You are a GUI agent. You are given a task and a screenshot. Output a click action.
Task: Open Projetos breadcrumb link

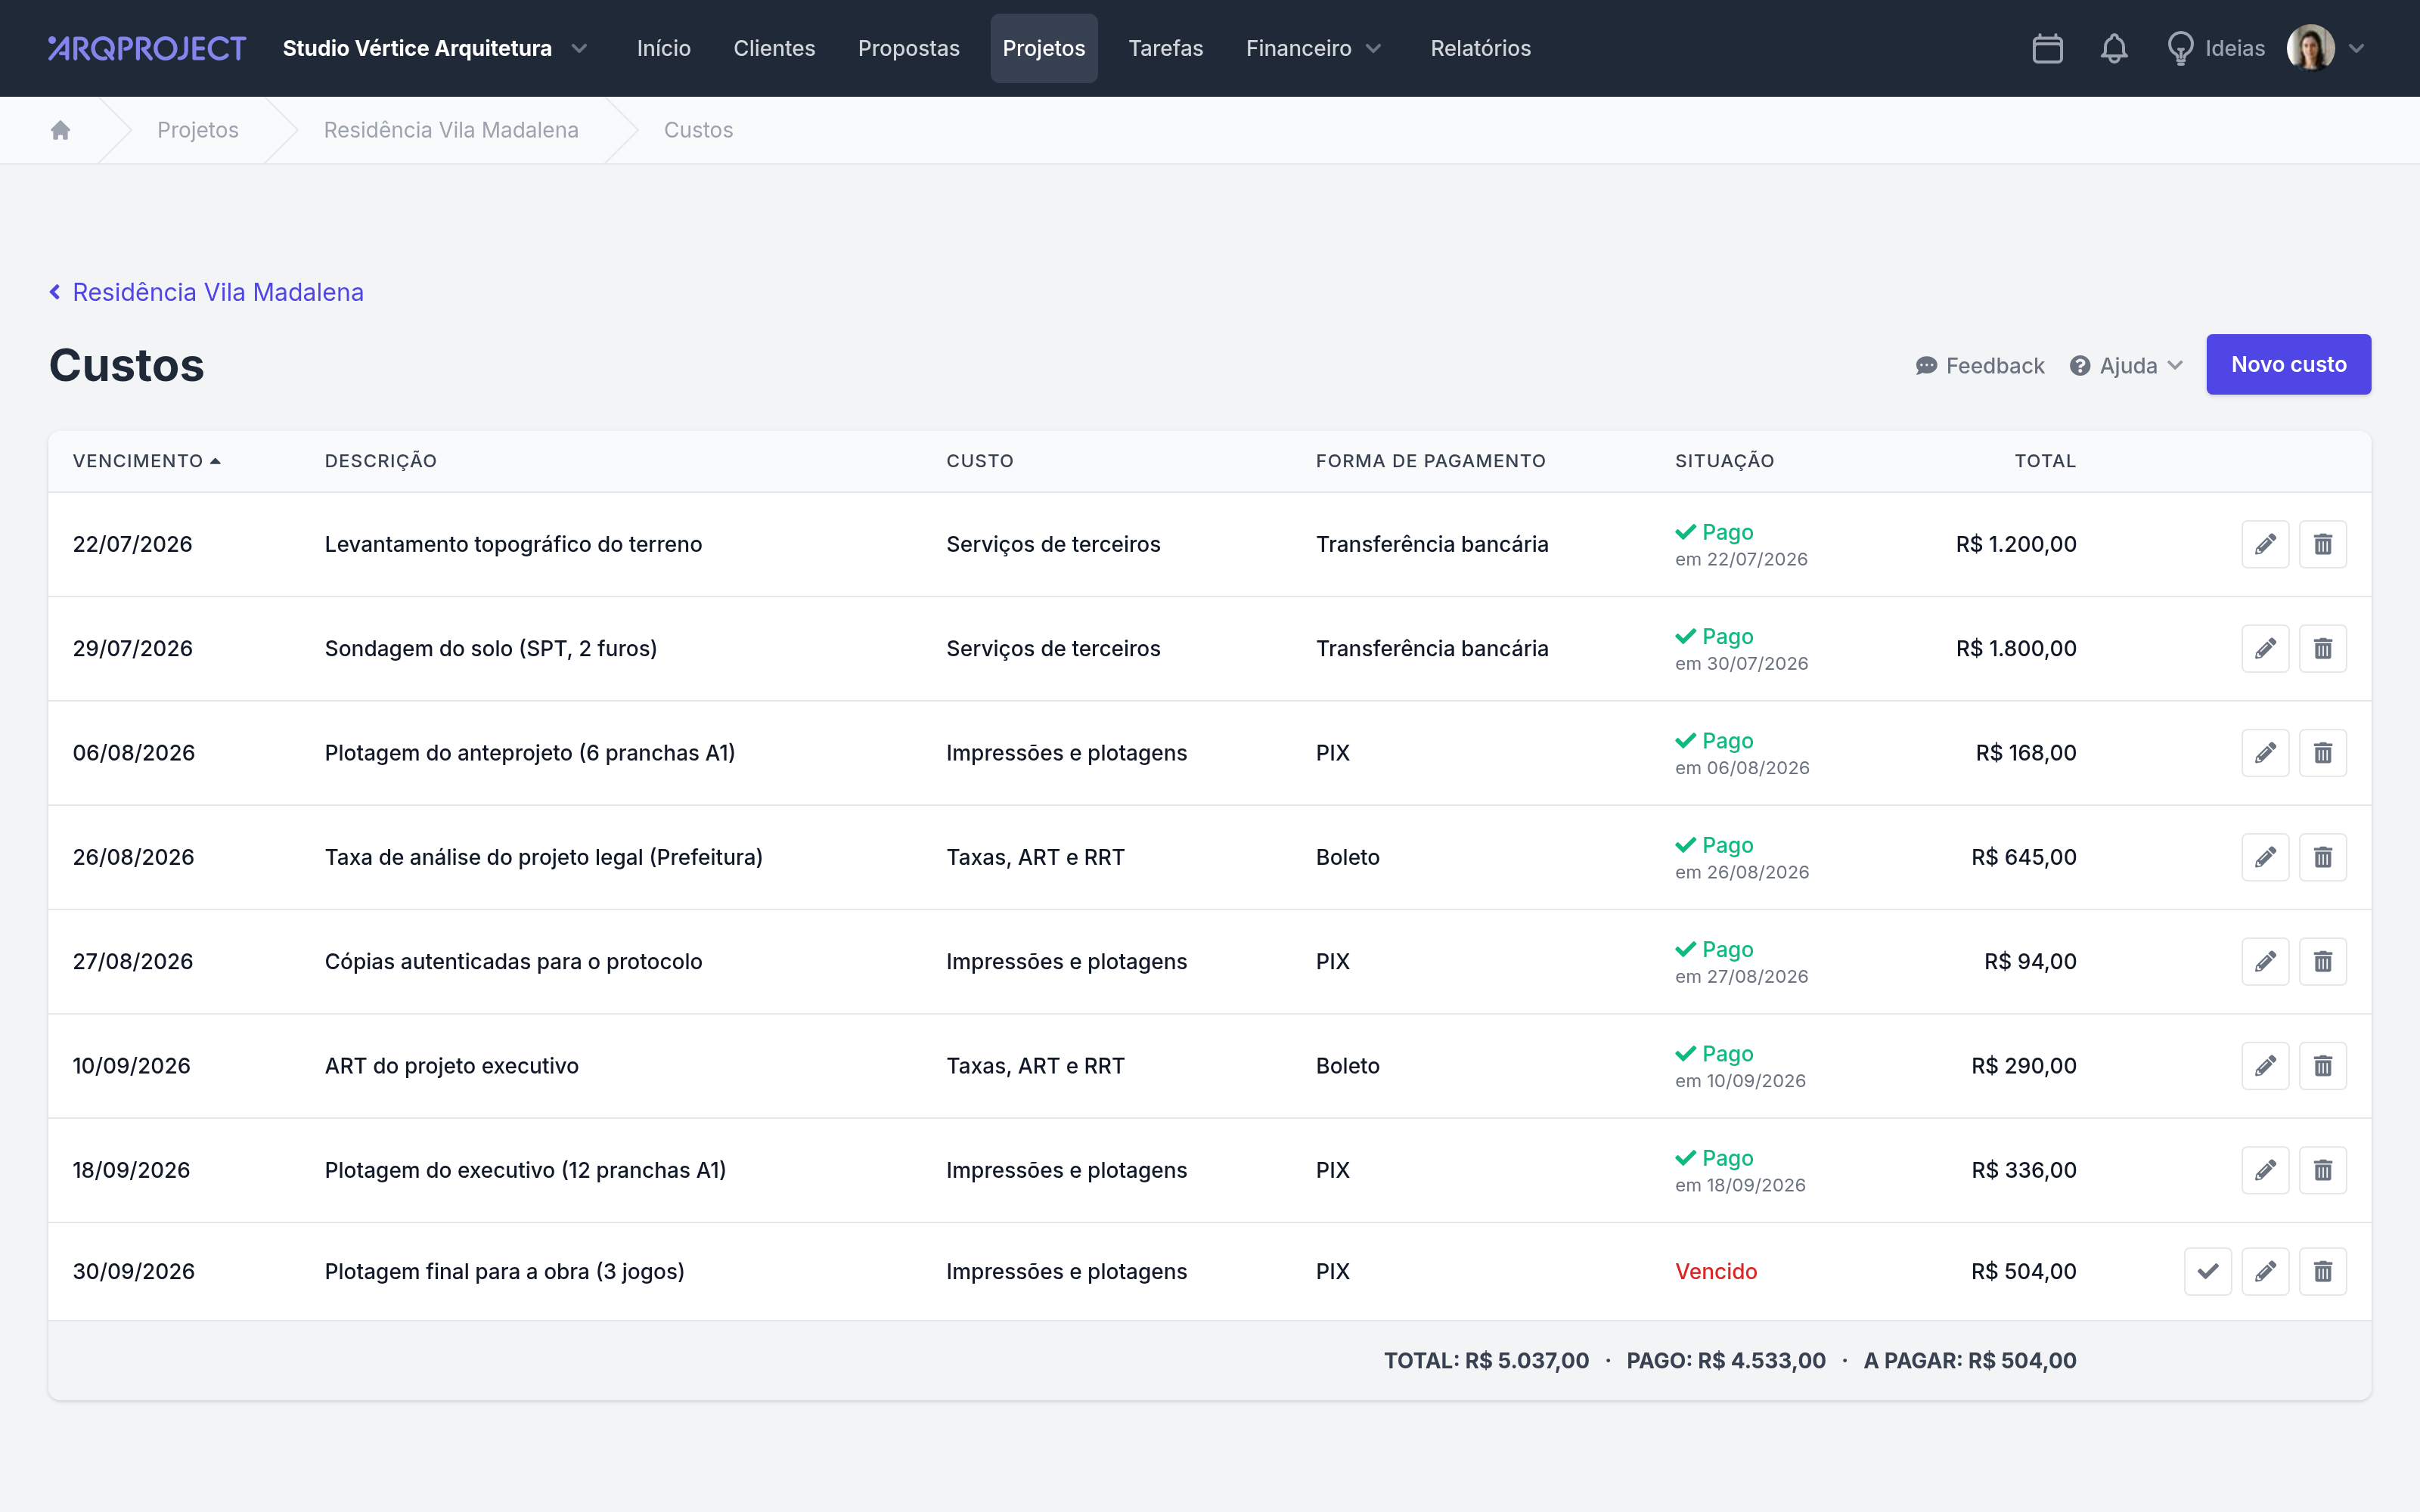coord(198,130)
